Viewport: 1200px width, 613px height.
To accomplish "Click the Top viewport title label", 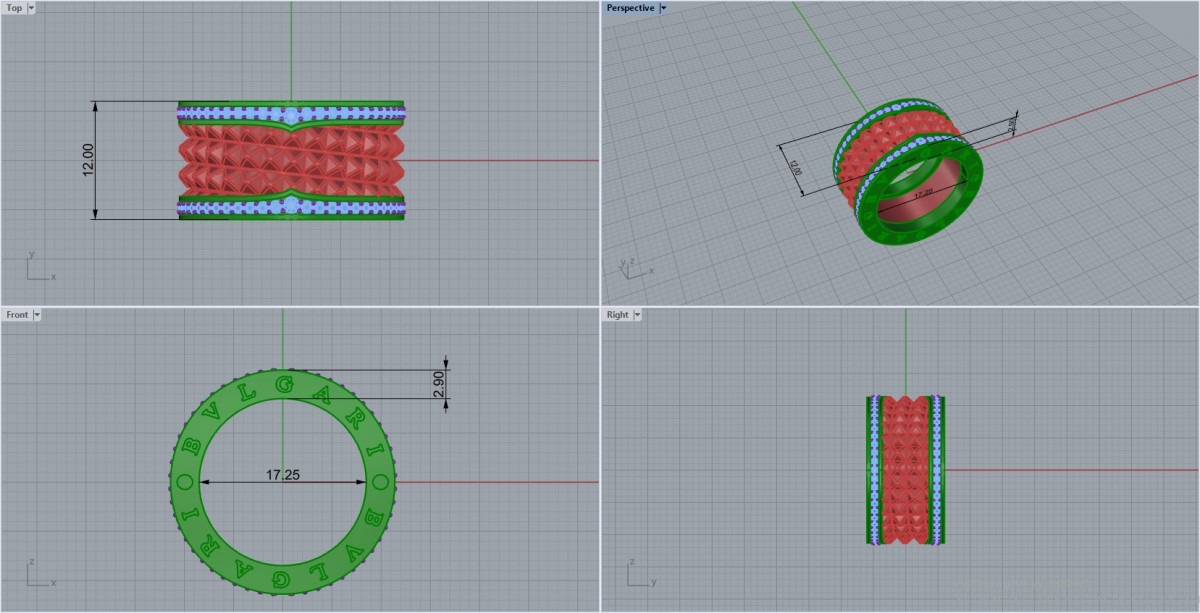I will (14, 8).
